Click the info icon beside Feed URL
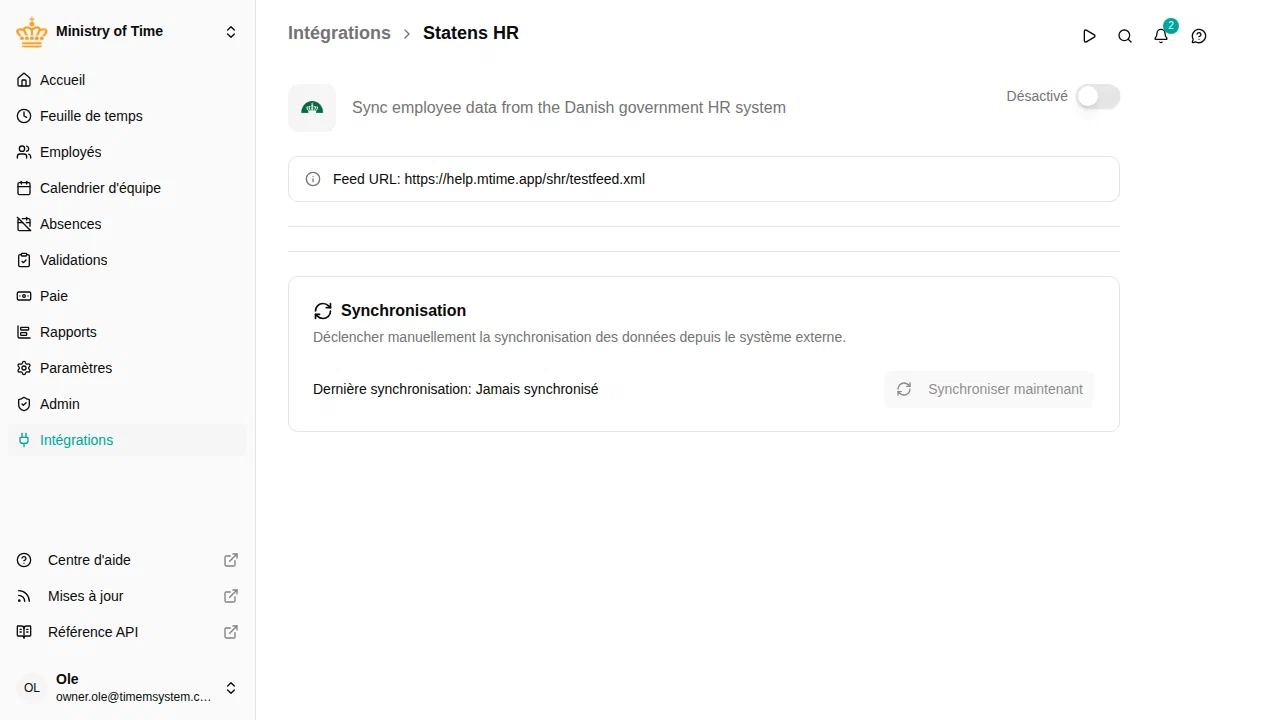The height and width of the screenshot is (720, 1280). point(313,179)
